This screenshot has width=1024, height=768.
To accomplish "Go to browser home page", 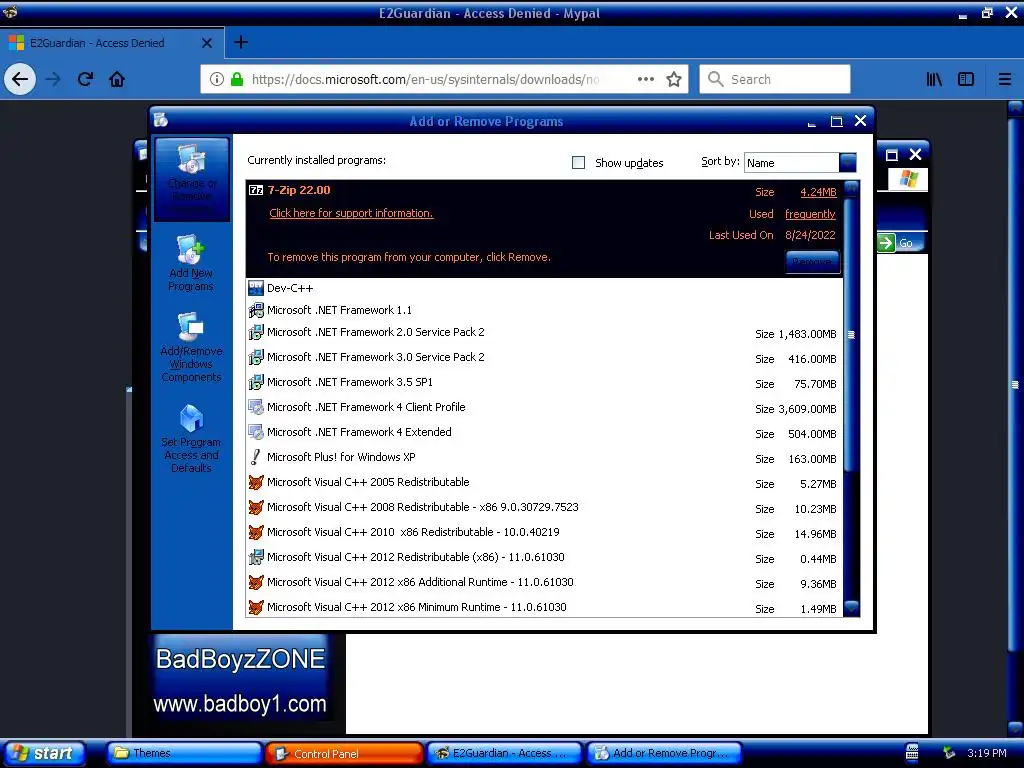I will click(117, 80).
